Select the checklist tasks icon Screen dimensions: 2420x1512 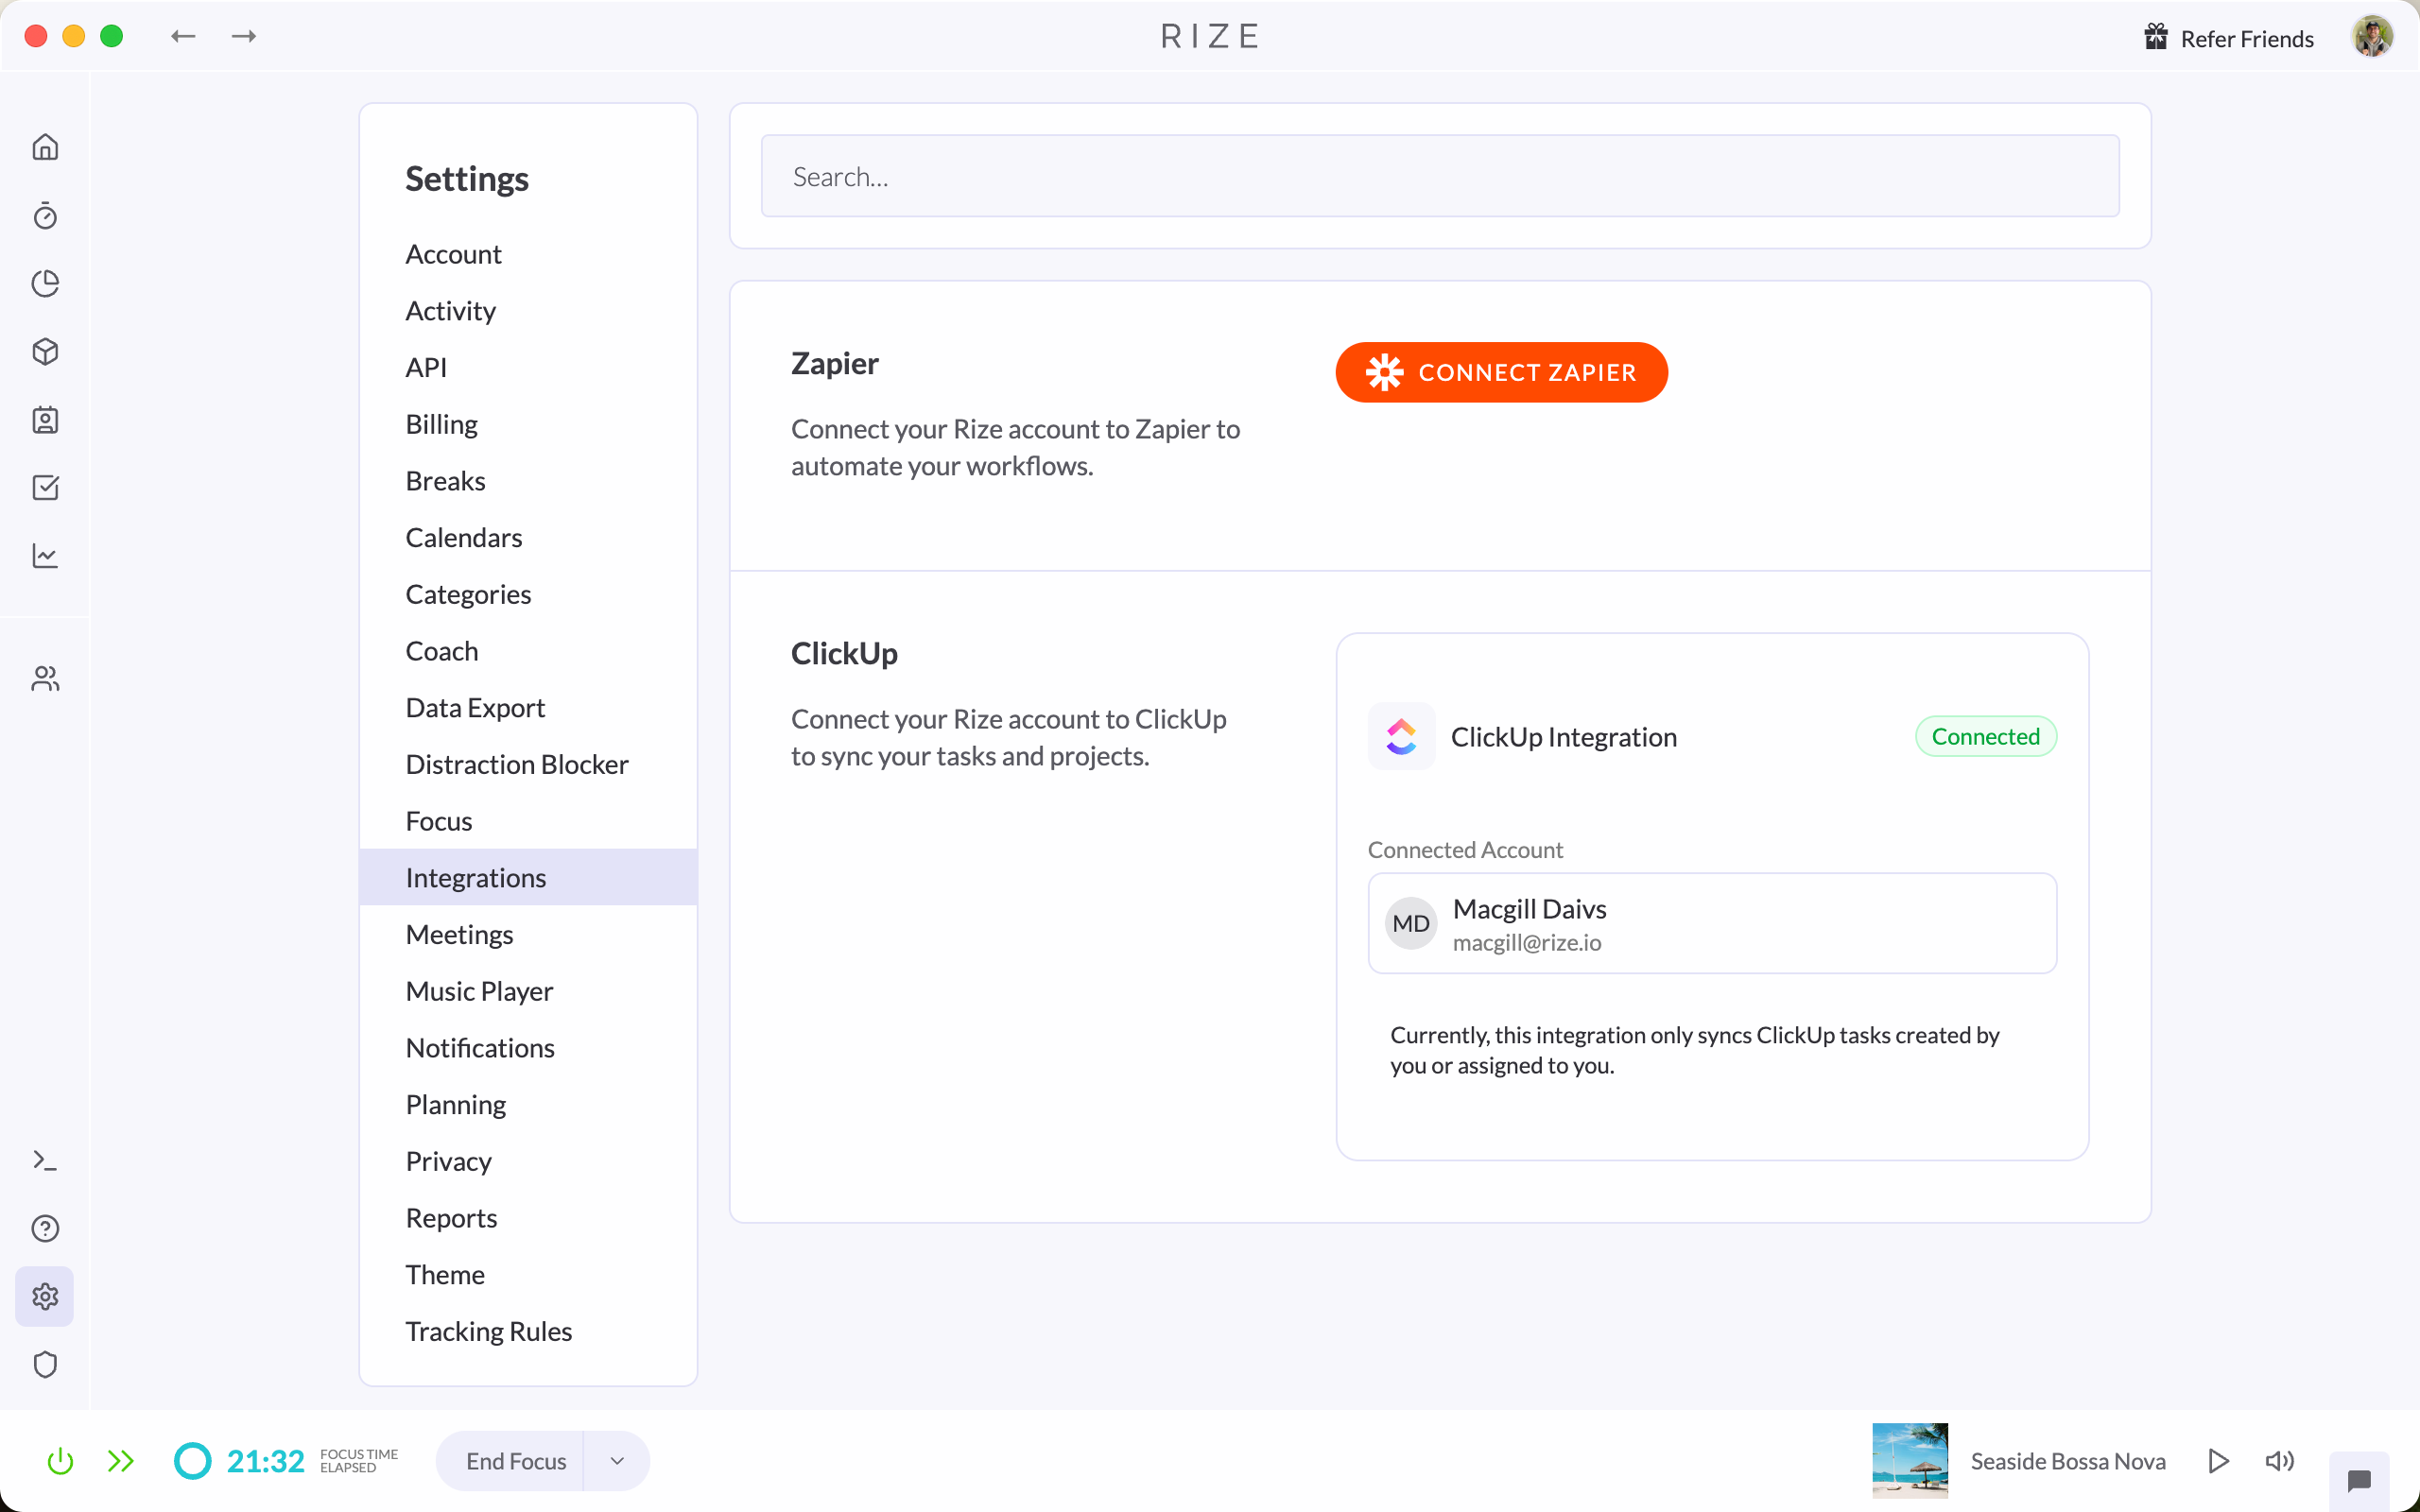click(x=45, y=488)
